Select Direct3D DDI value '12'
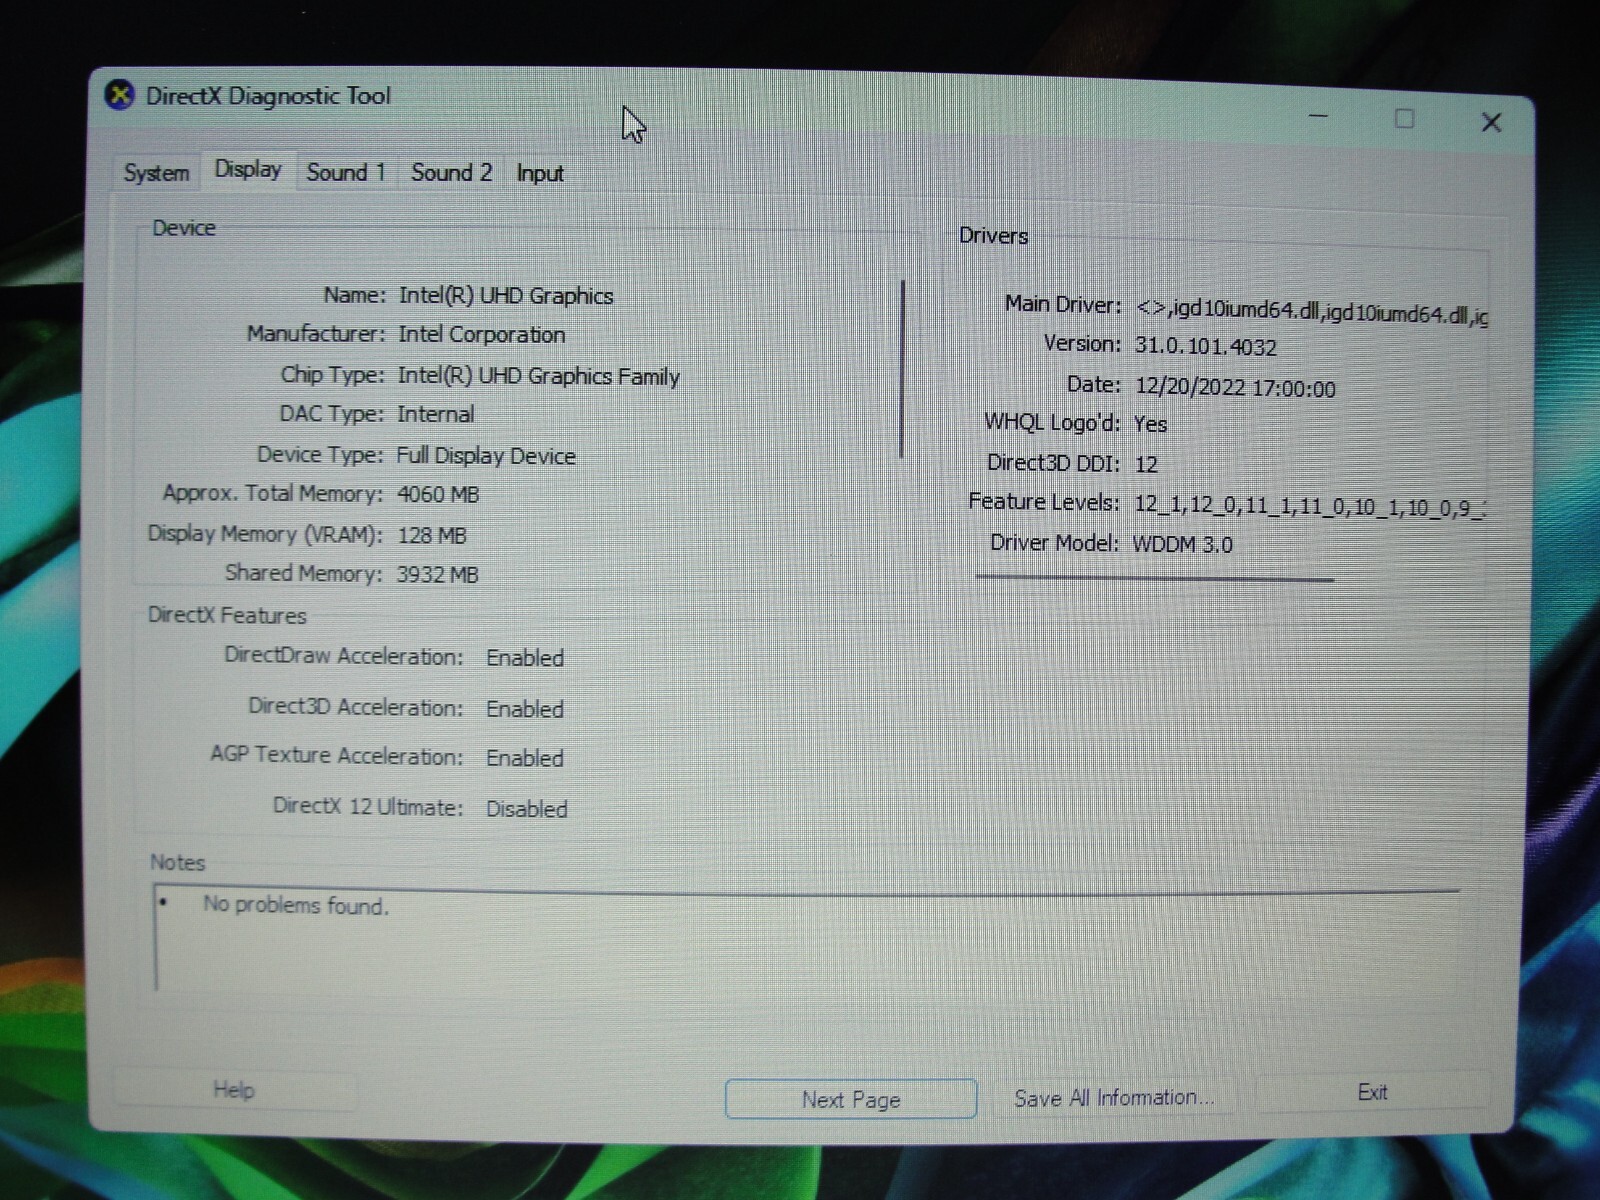This screenshot has height=1200, width=1600. [x=1146, y=464]
